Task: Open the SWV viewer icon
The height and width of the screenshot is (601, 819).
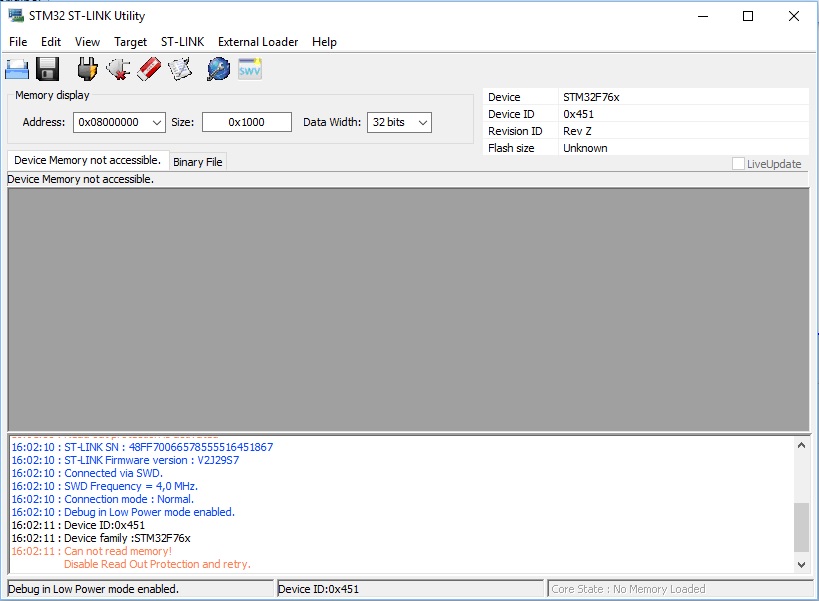Action: coord(250,69)
